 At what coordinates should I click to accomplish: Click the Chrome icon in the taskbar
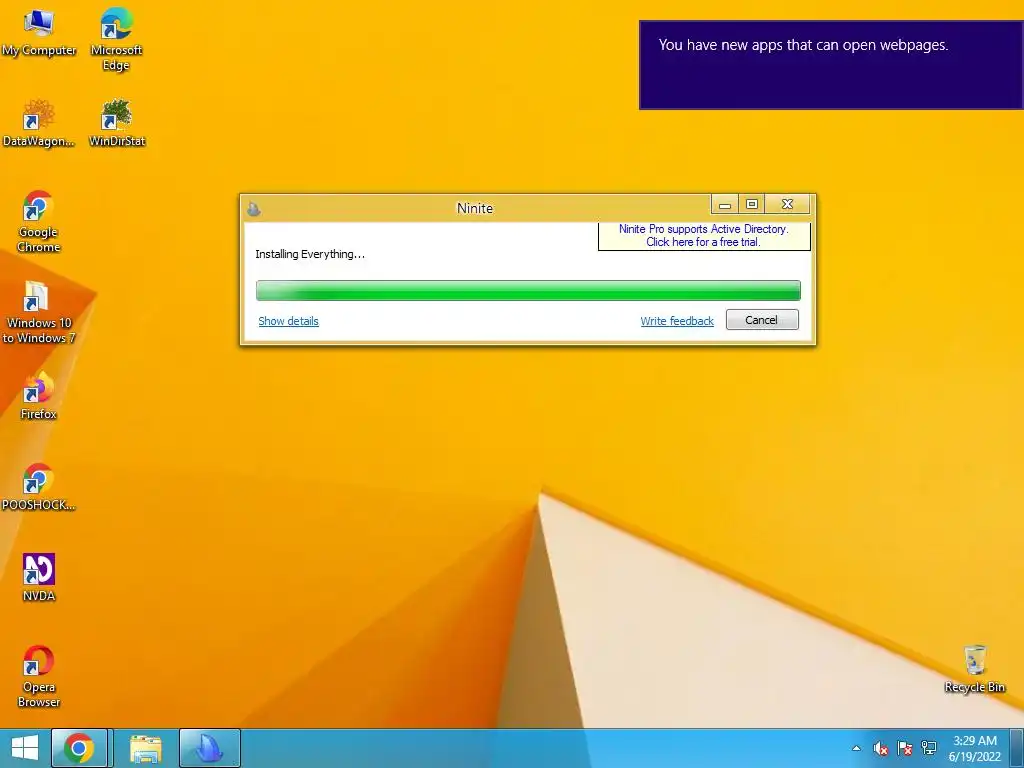(79, 748)
